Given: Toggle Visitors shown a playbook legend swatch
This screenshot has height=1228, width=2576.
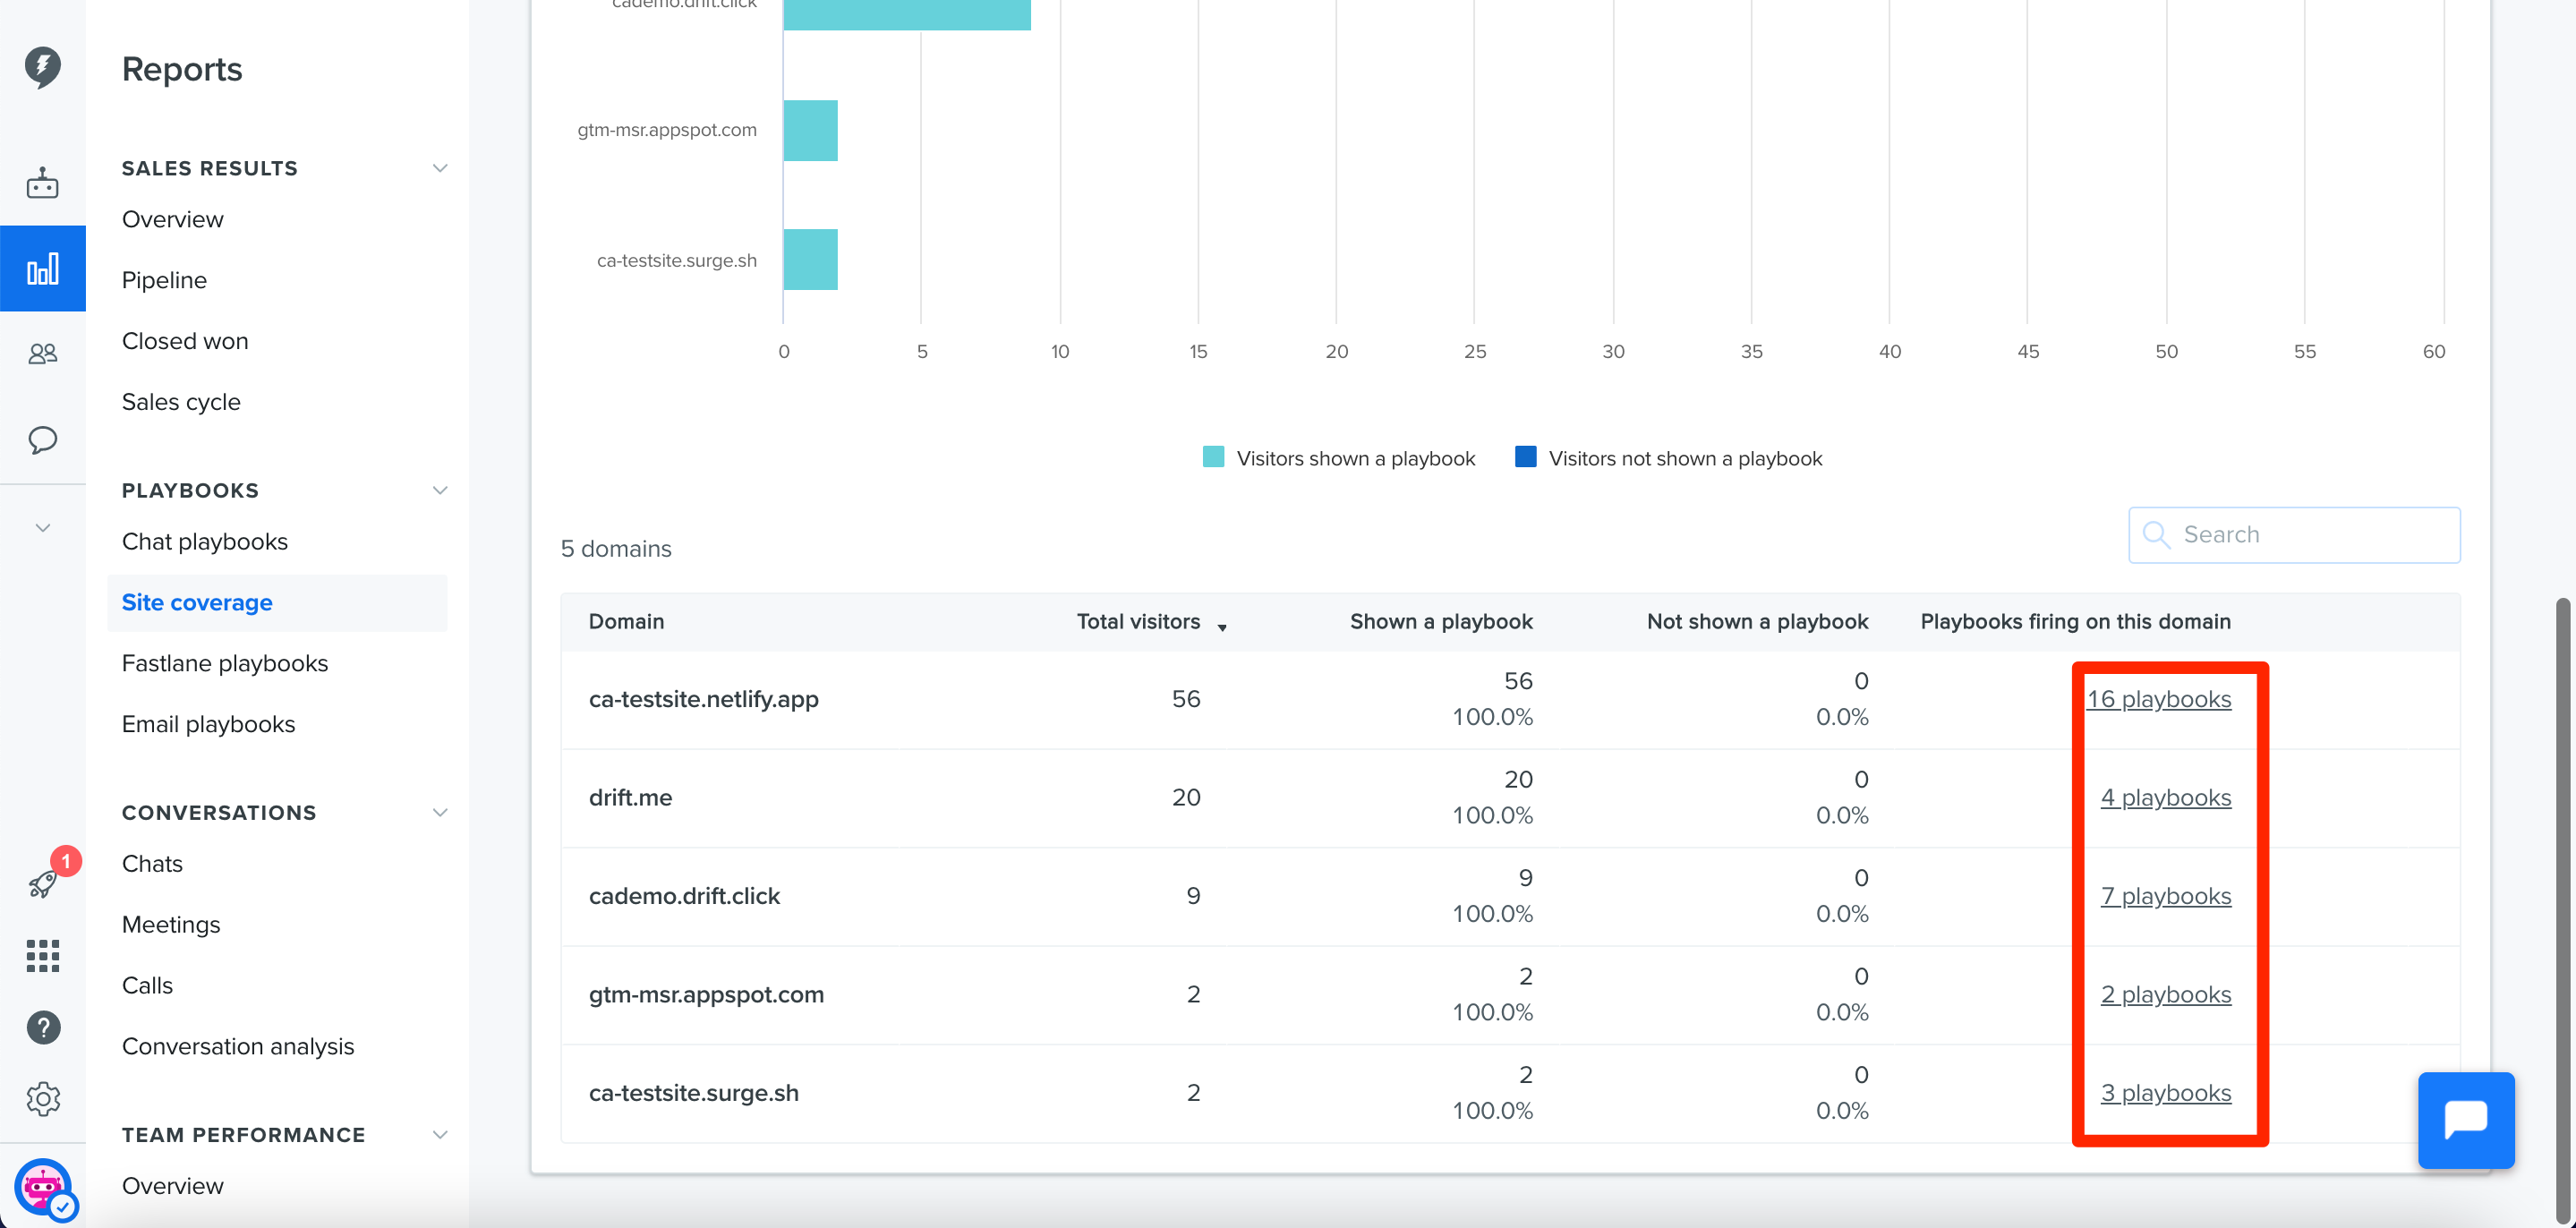Looking at the screenshot, I should tap(1213, 457).
